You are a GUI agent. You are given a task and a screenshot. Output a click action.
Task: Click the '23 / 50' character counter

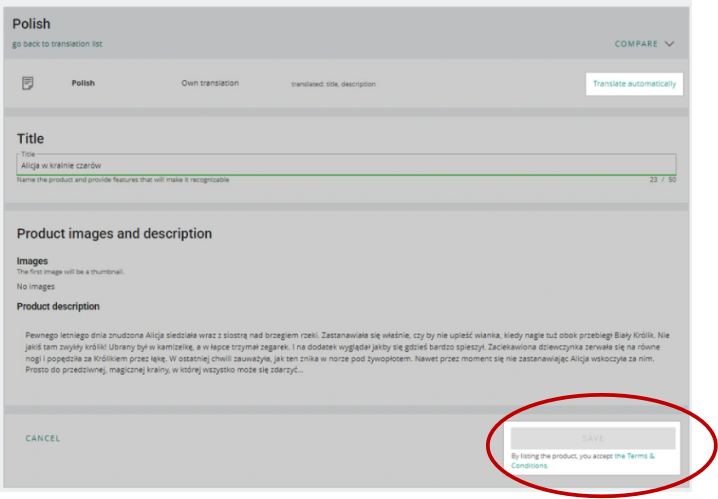tap(663, 179)
